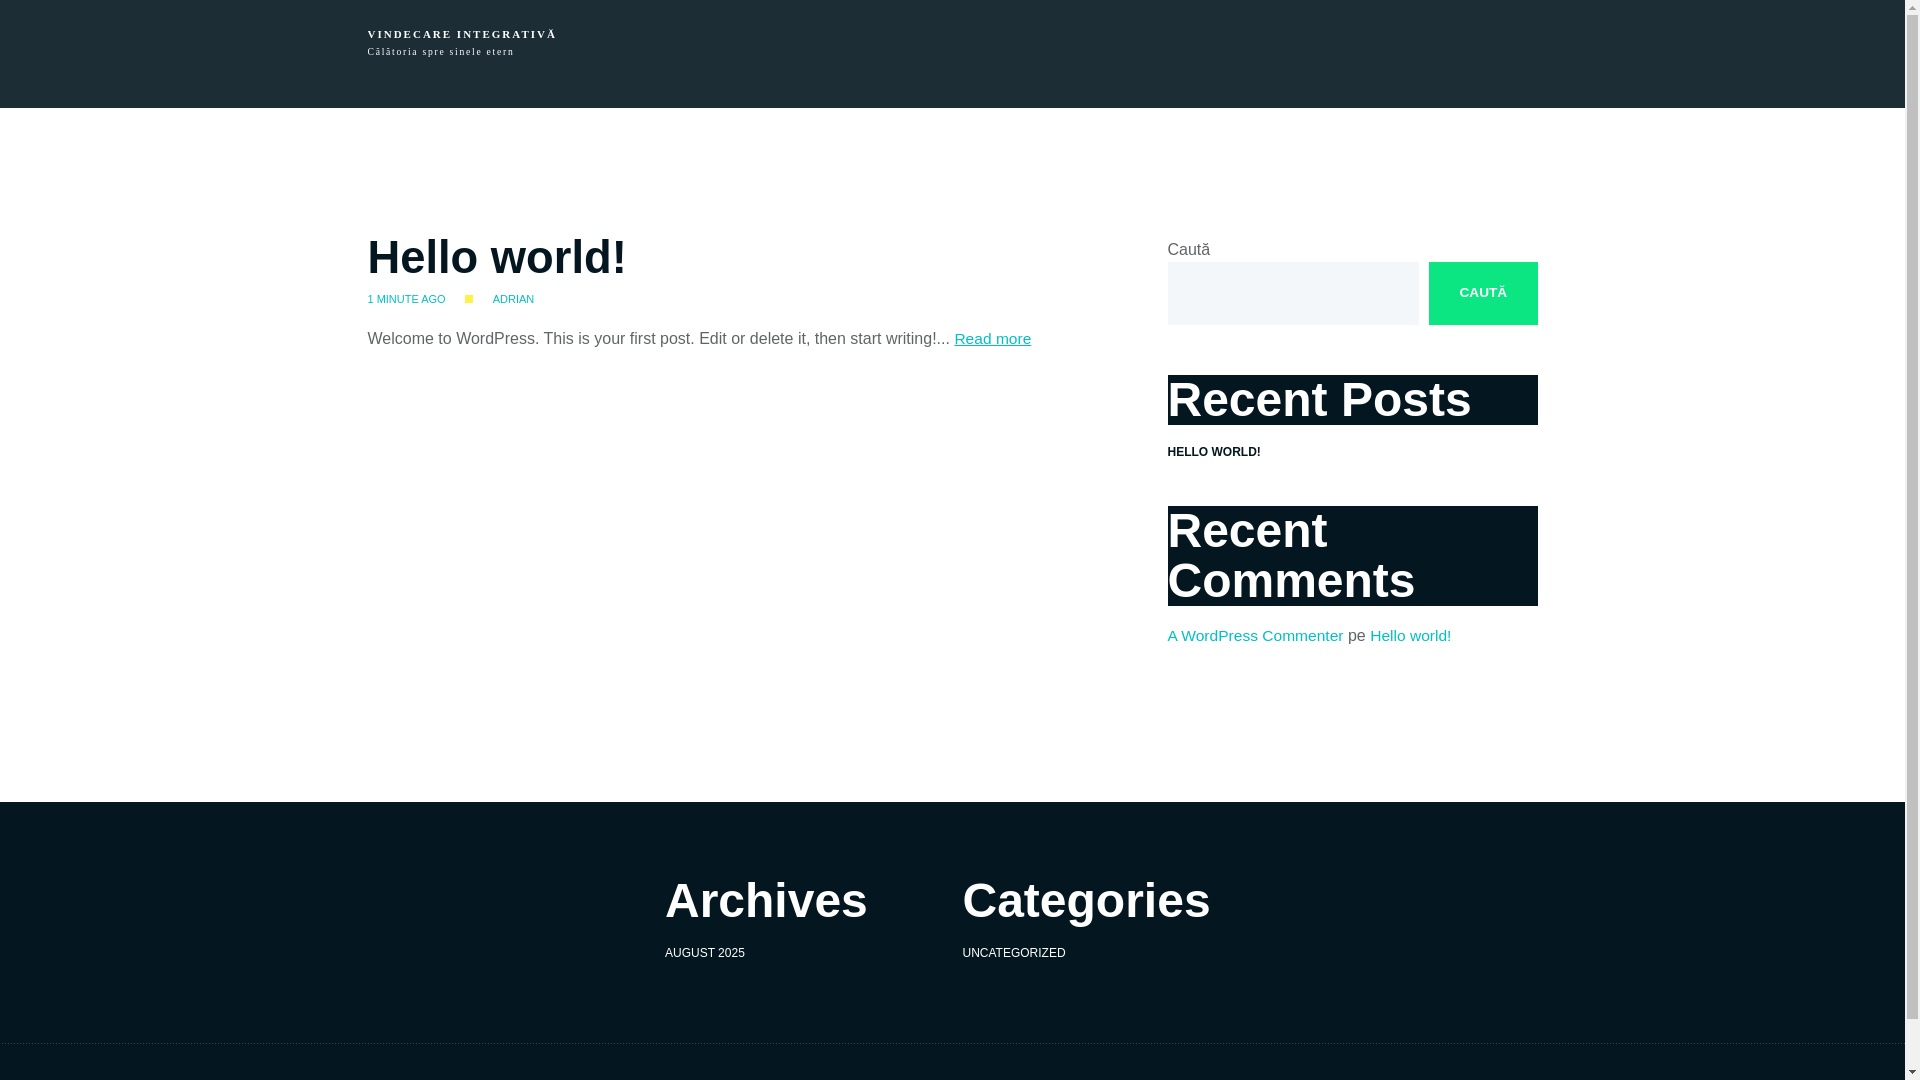Viewport: 1920px width, 1080px height.
Task: Select the Recent Comments heading text
Action: (1291, 556)
